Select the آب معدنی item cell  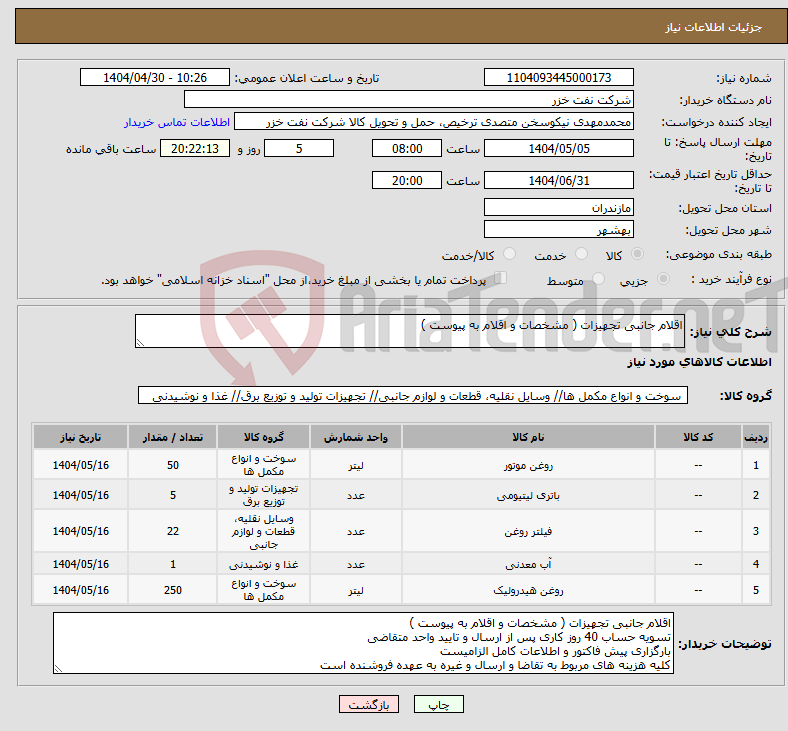tap(528, 564)
